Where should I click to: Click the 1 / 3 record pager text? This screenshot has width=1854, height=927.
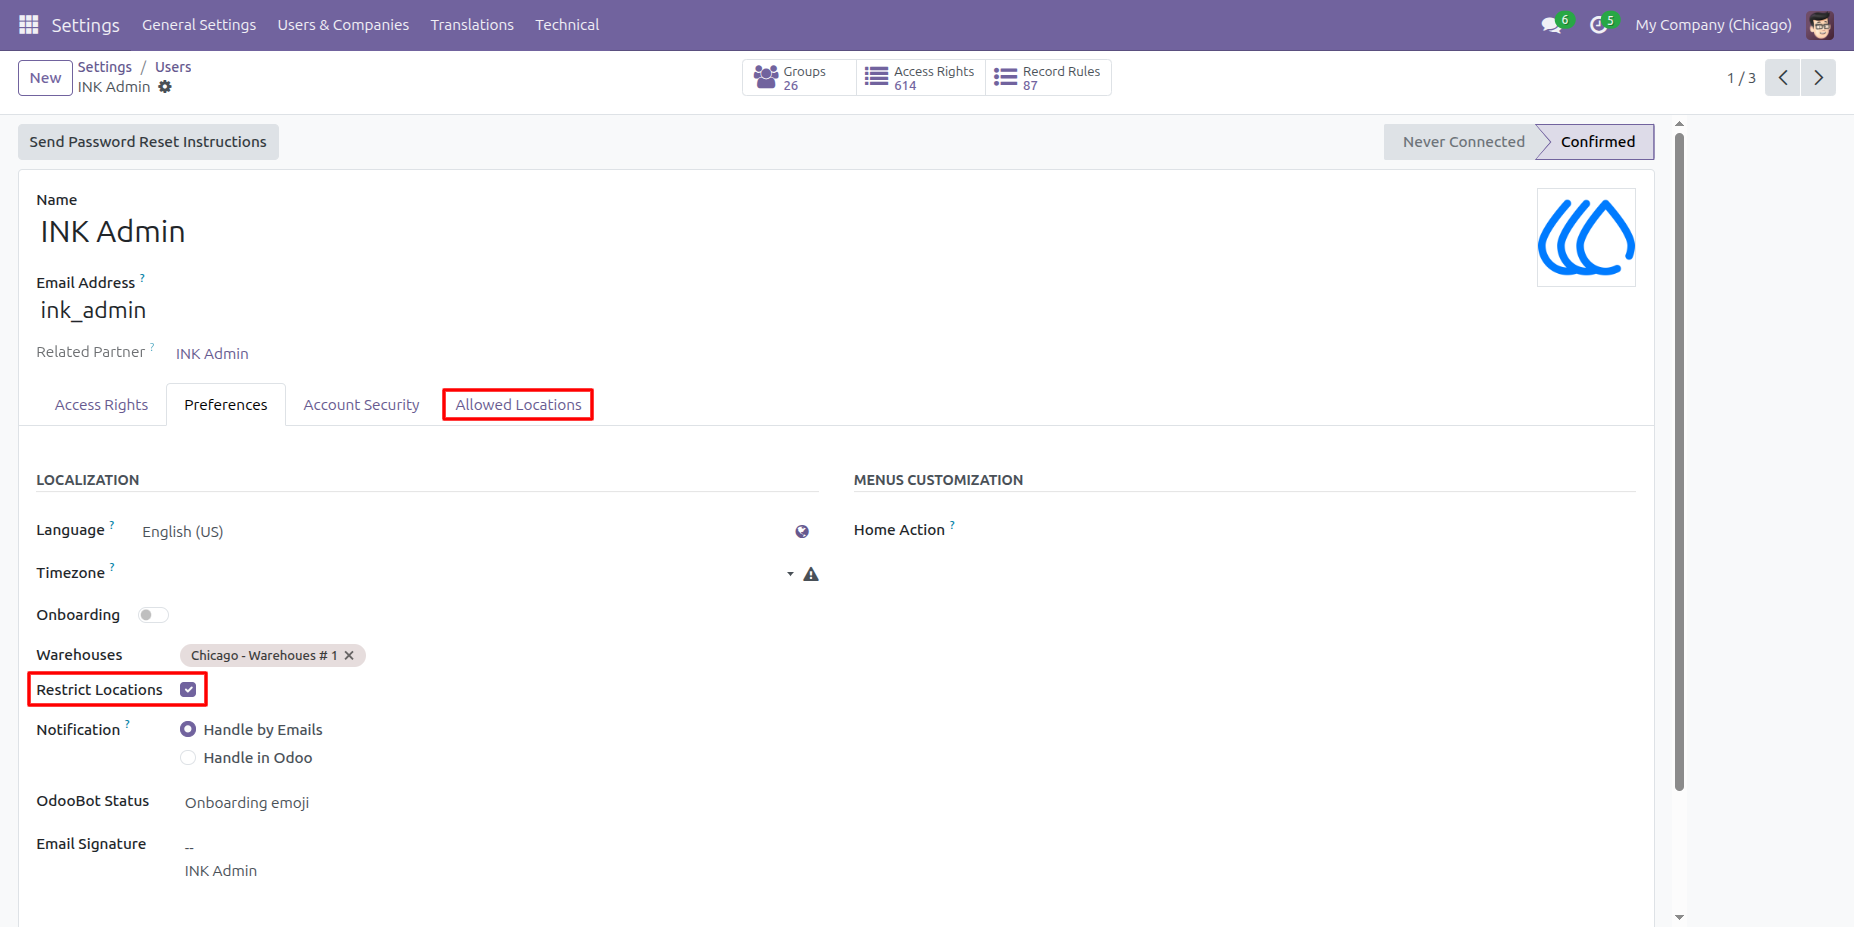(x=1741, y=78)
